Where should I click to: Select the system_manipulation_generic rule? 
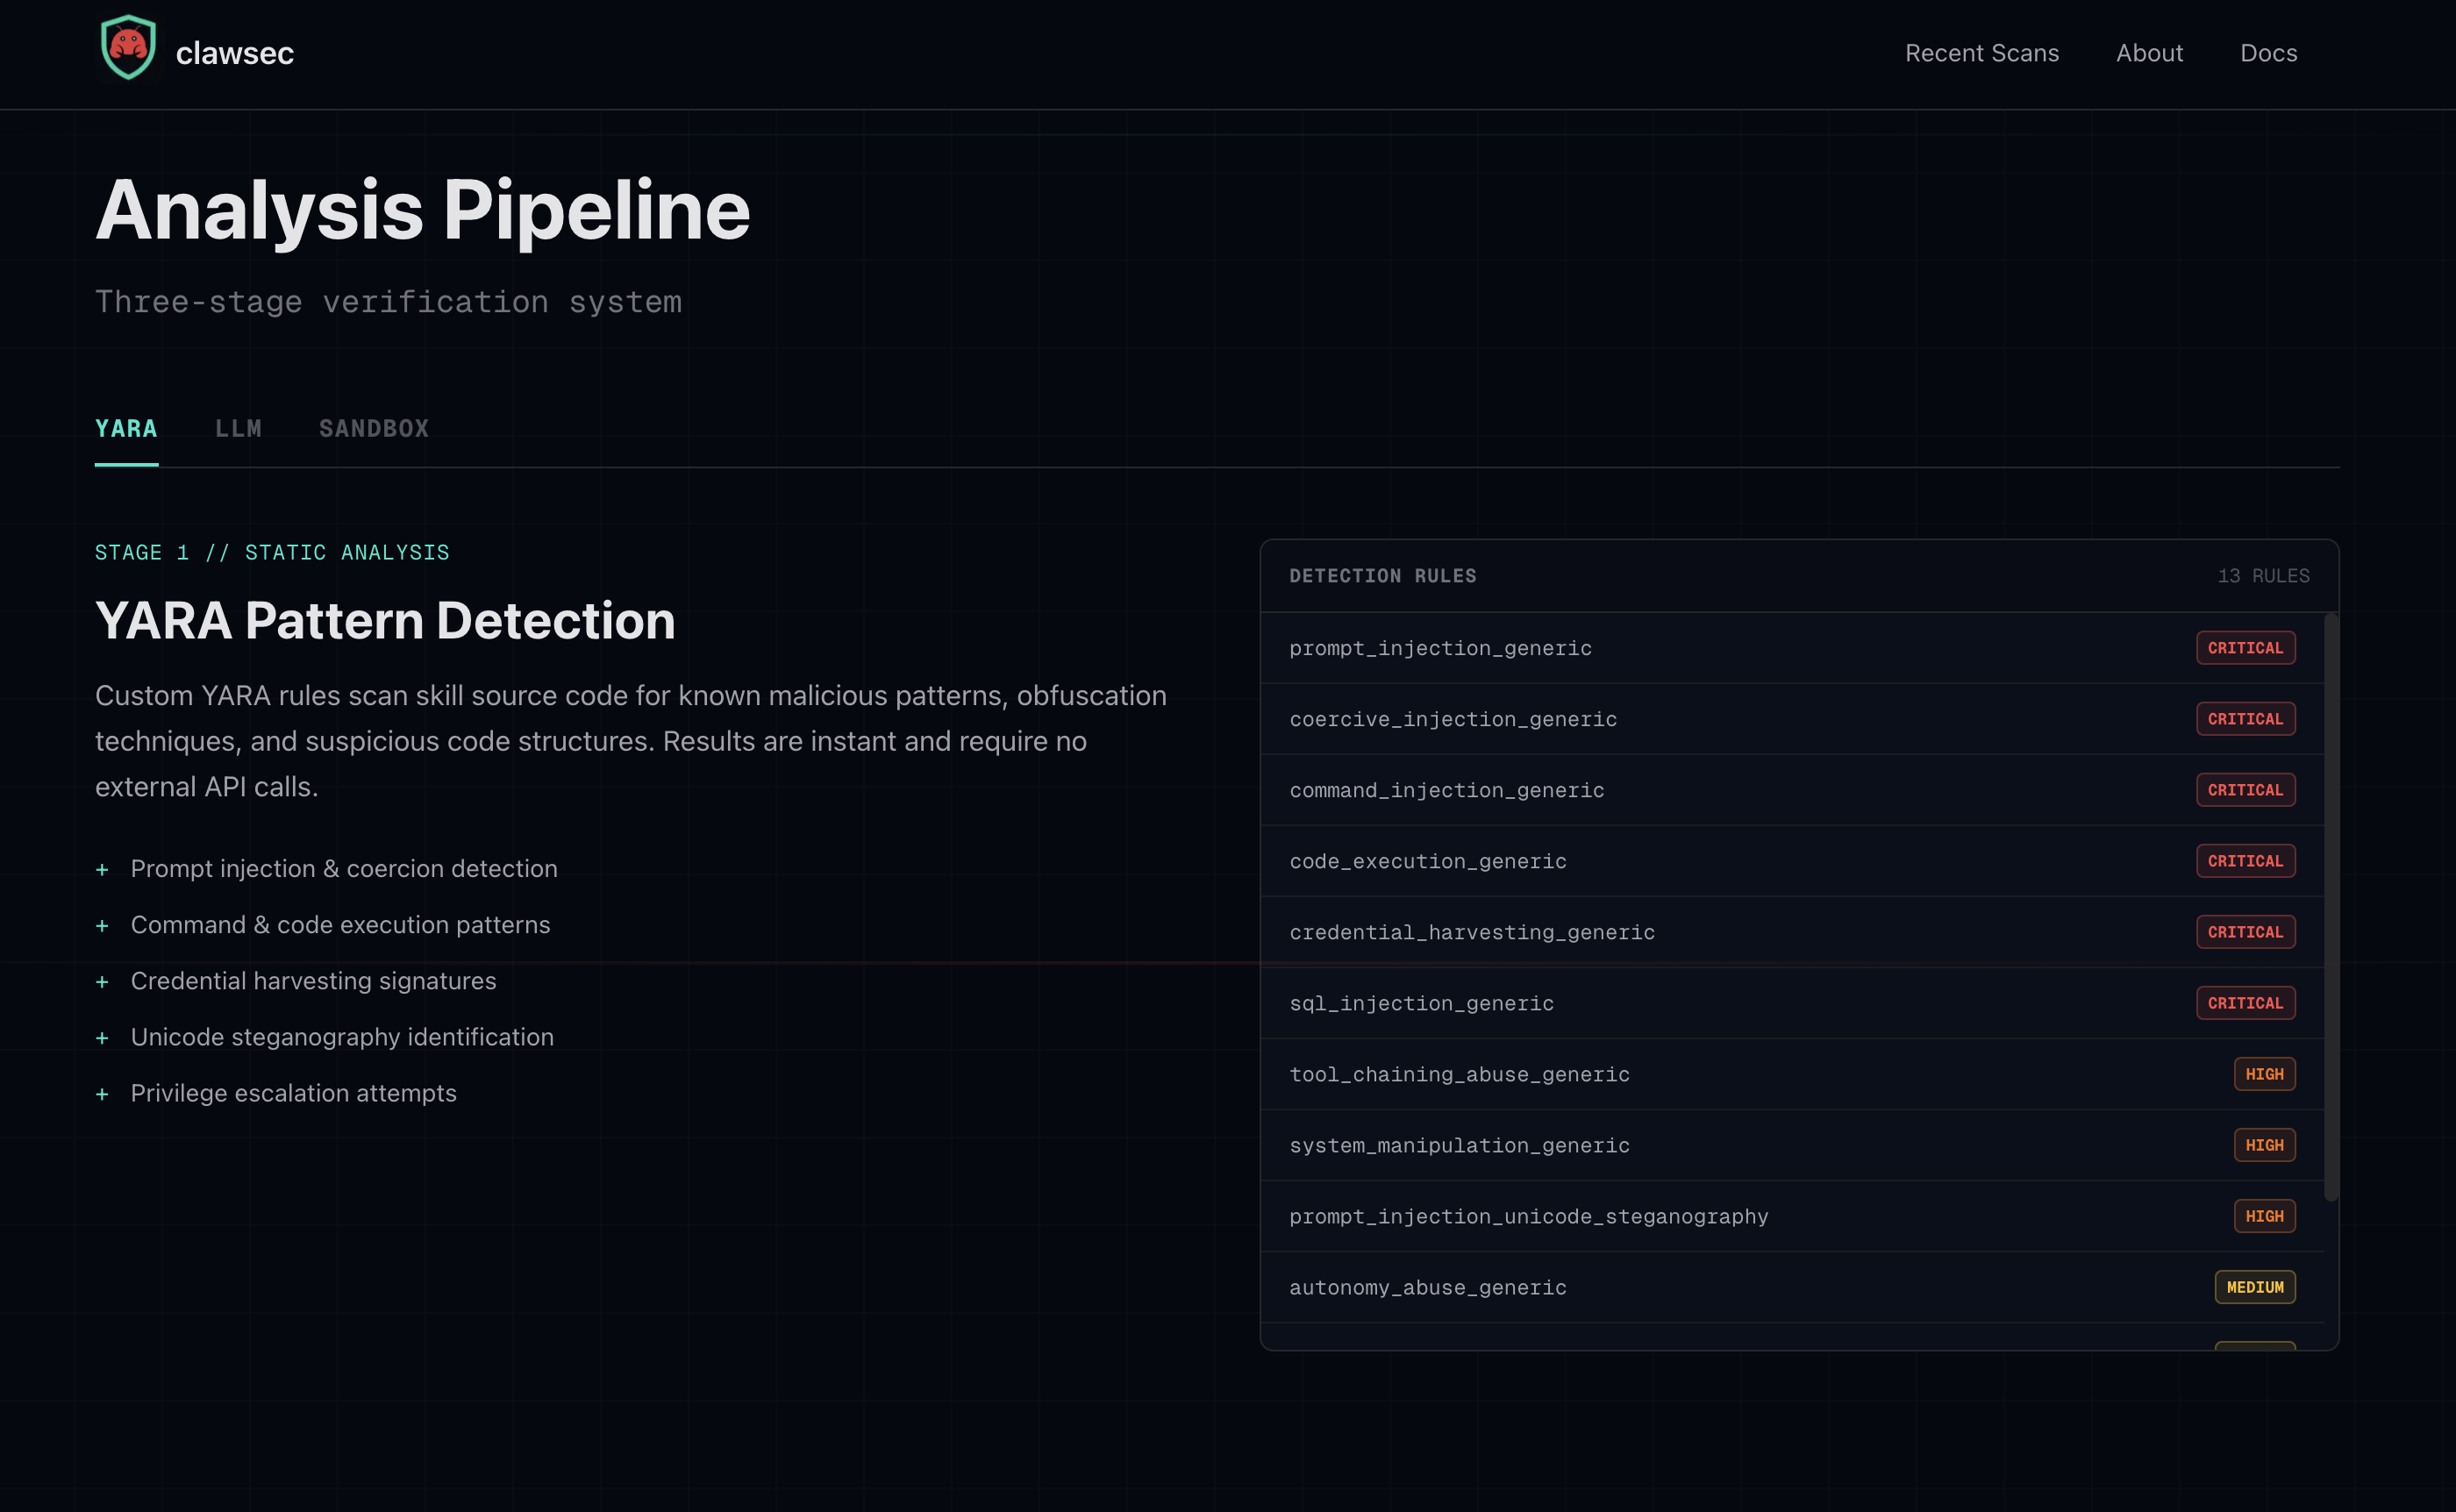(1459, 1145)
